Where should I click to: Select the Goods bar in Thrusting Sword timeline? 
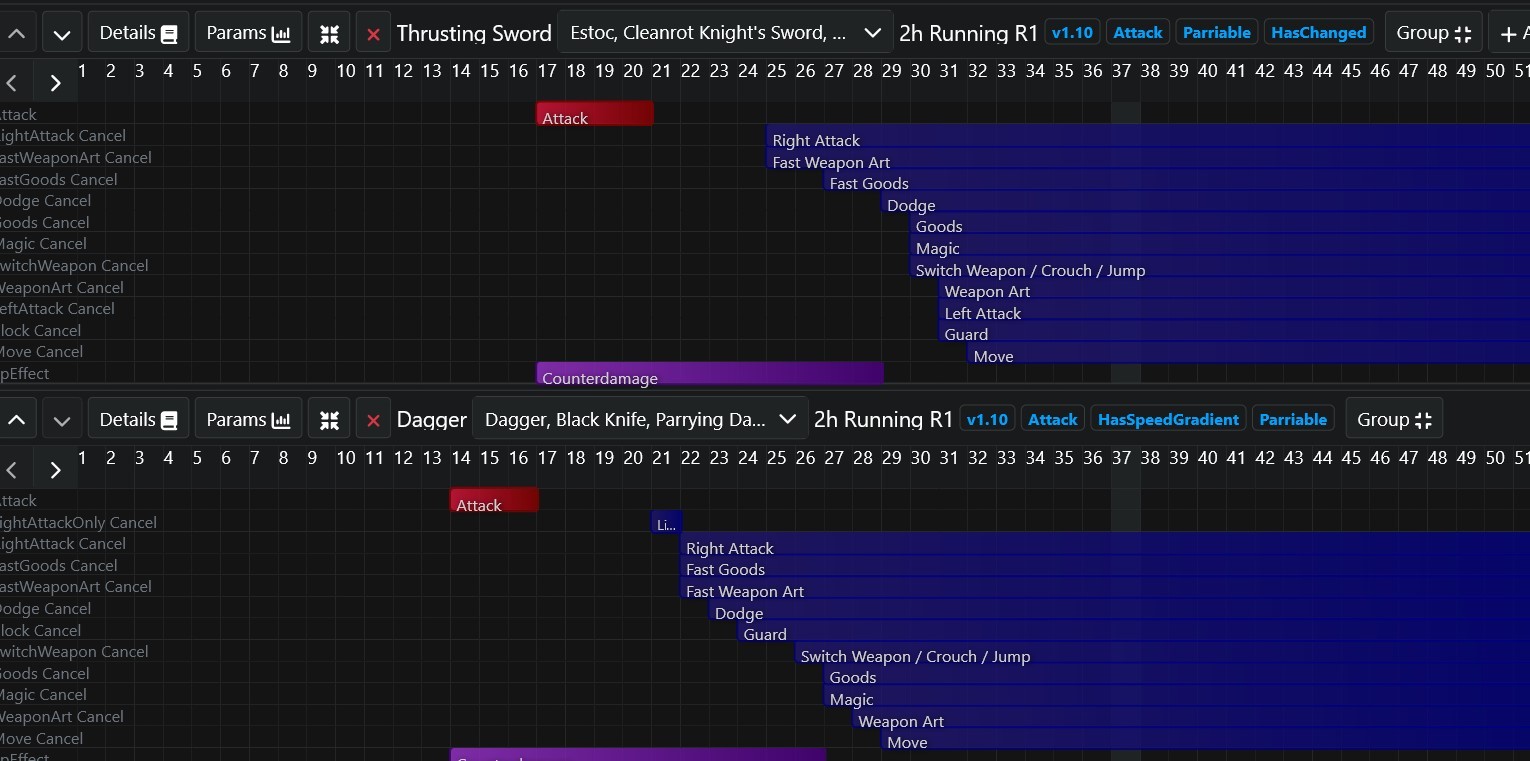click(x=1220, y=223)
